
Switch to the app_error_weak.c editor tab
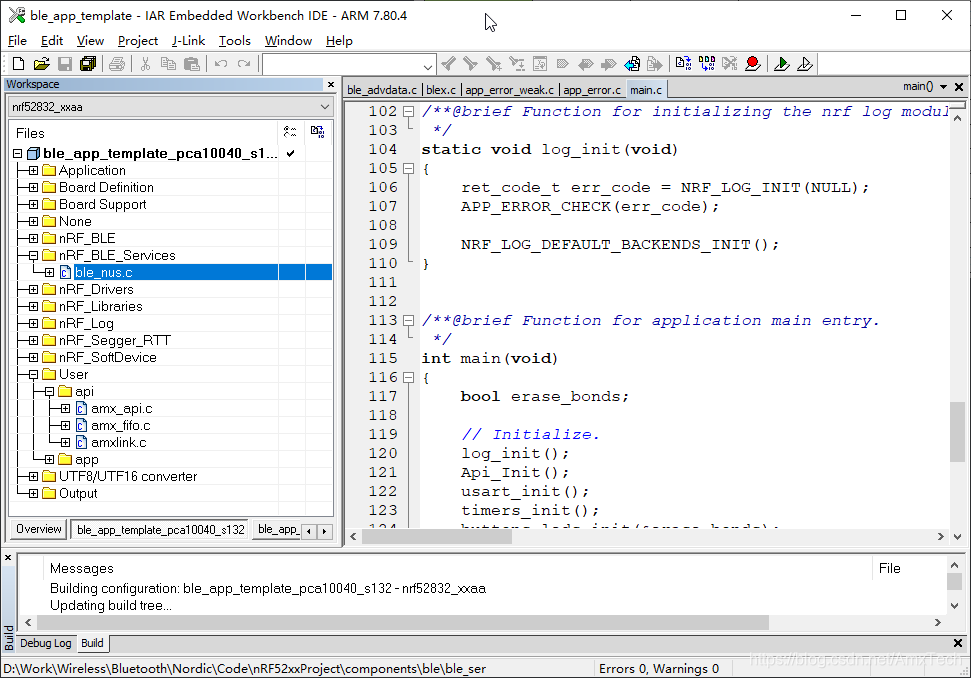[510, 90]
